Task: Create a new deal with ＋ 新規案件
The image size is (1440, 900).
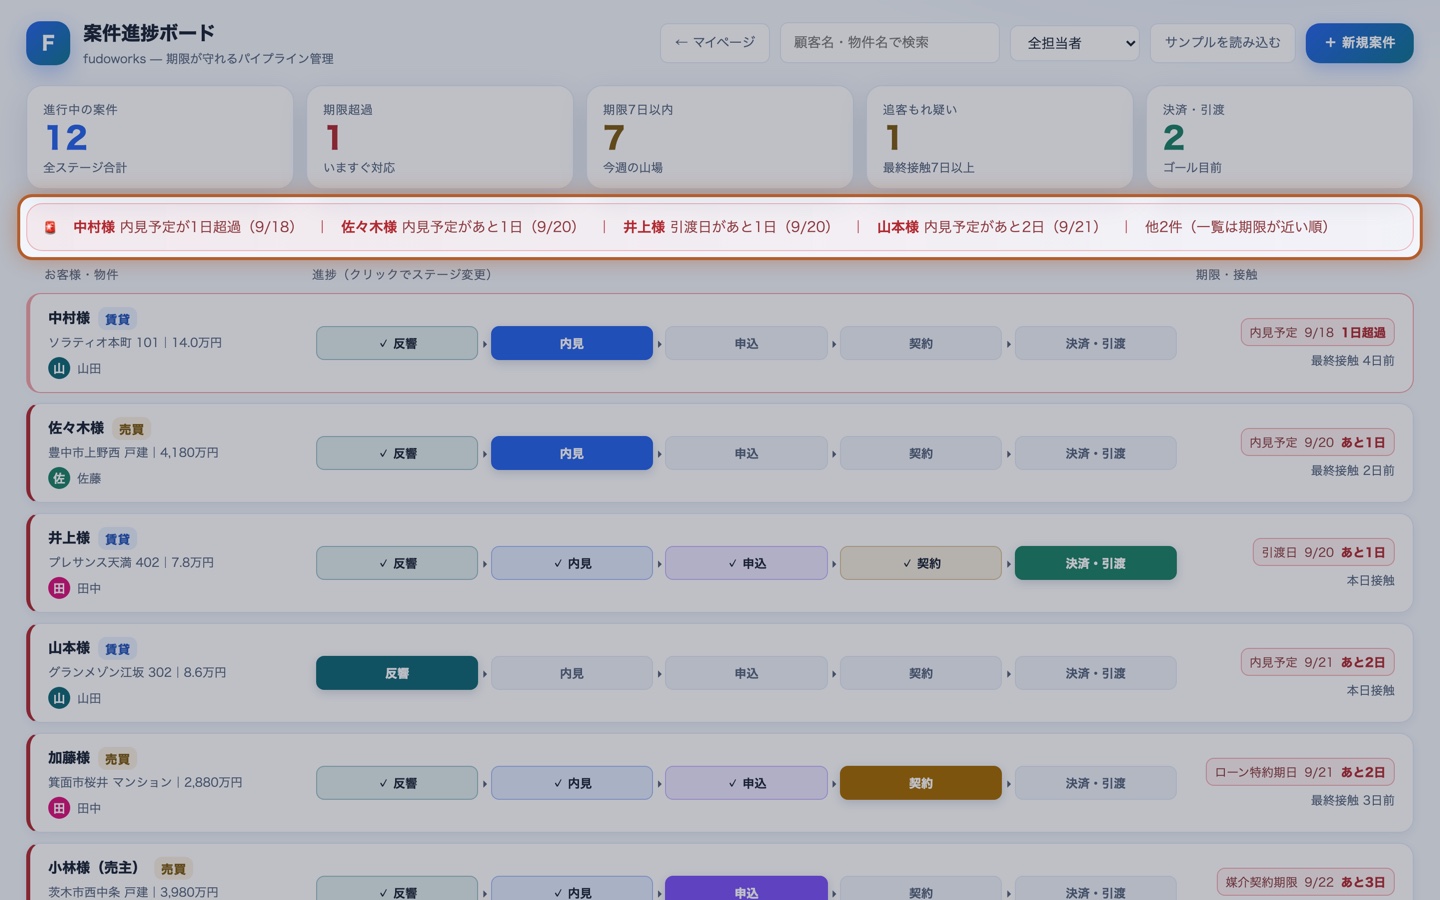Action: (1359, 43)
